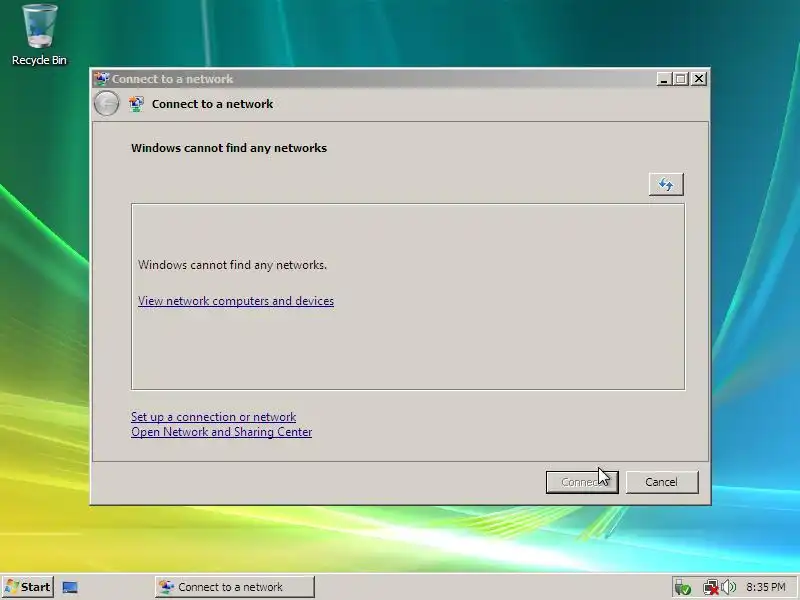Open 'View network computers and devices' link
The image size is (800, 600).
coord(236,301)
